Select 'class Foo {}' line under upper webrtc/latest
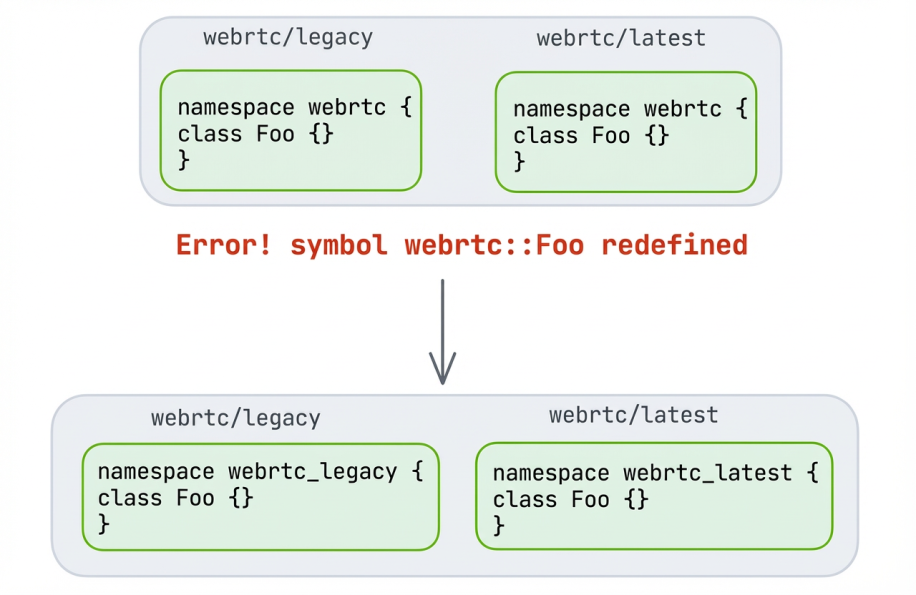The image size is (916, 595). click(591, 135)
